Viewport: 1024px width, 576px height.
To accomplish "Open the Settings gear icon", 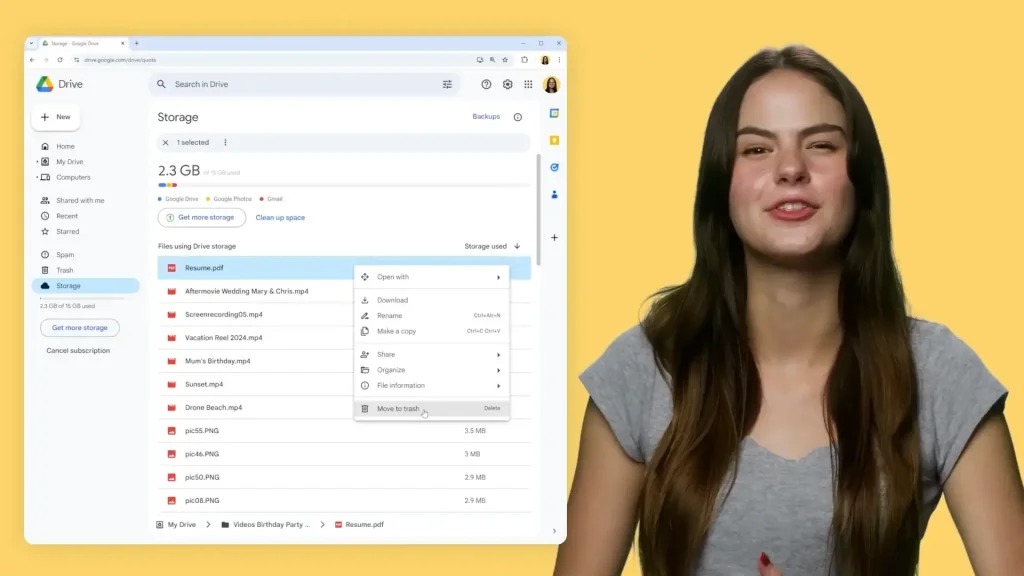I will [x=507, y=85].
